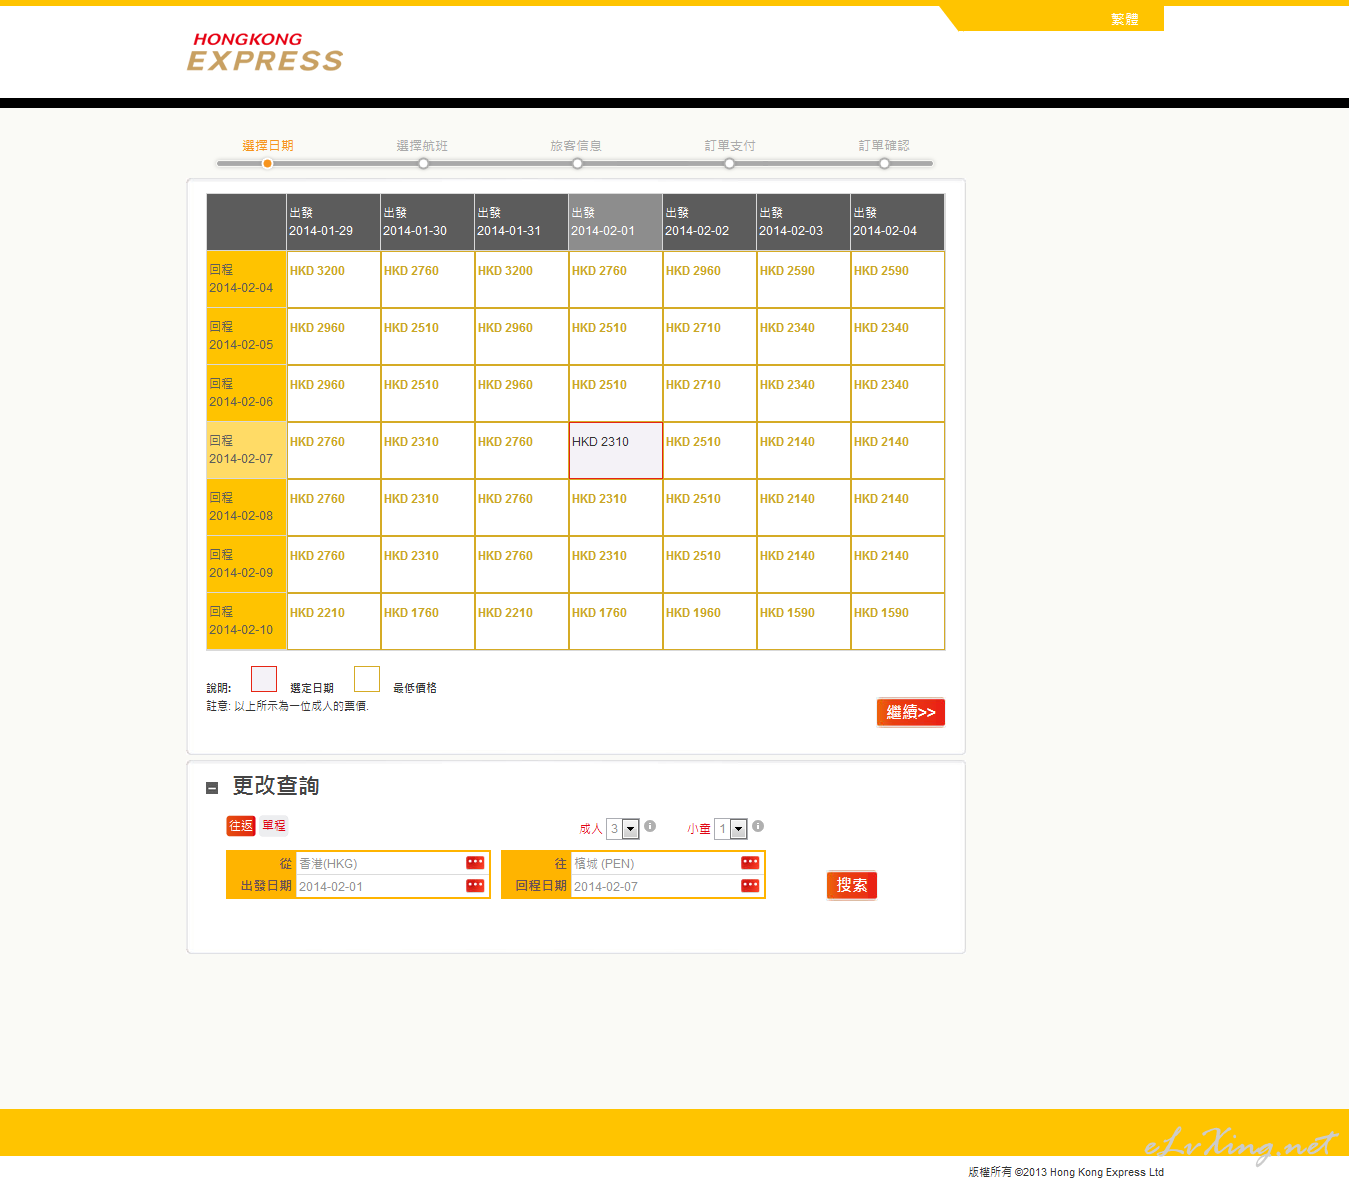Click the 選定日期 legend swatch
This screenshot has height=1179, width=1349.
[x=264, y=679]
